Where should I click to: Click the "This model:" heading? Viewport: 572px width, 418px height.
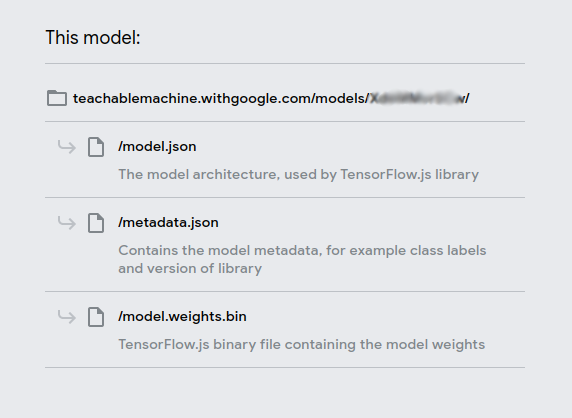tap(93, 38)
